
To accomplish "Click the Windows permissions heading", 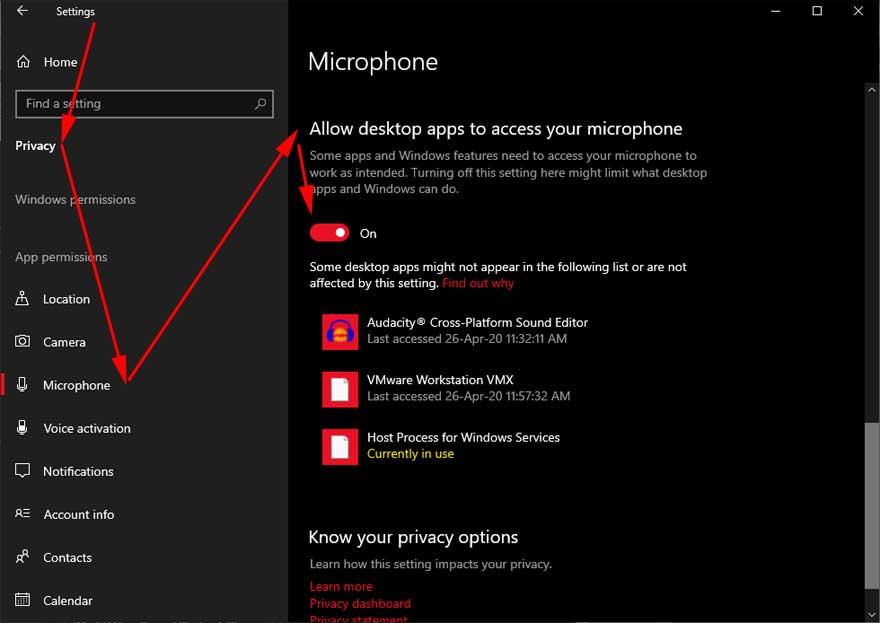I will point(75,200).
